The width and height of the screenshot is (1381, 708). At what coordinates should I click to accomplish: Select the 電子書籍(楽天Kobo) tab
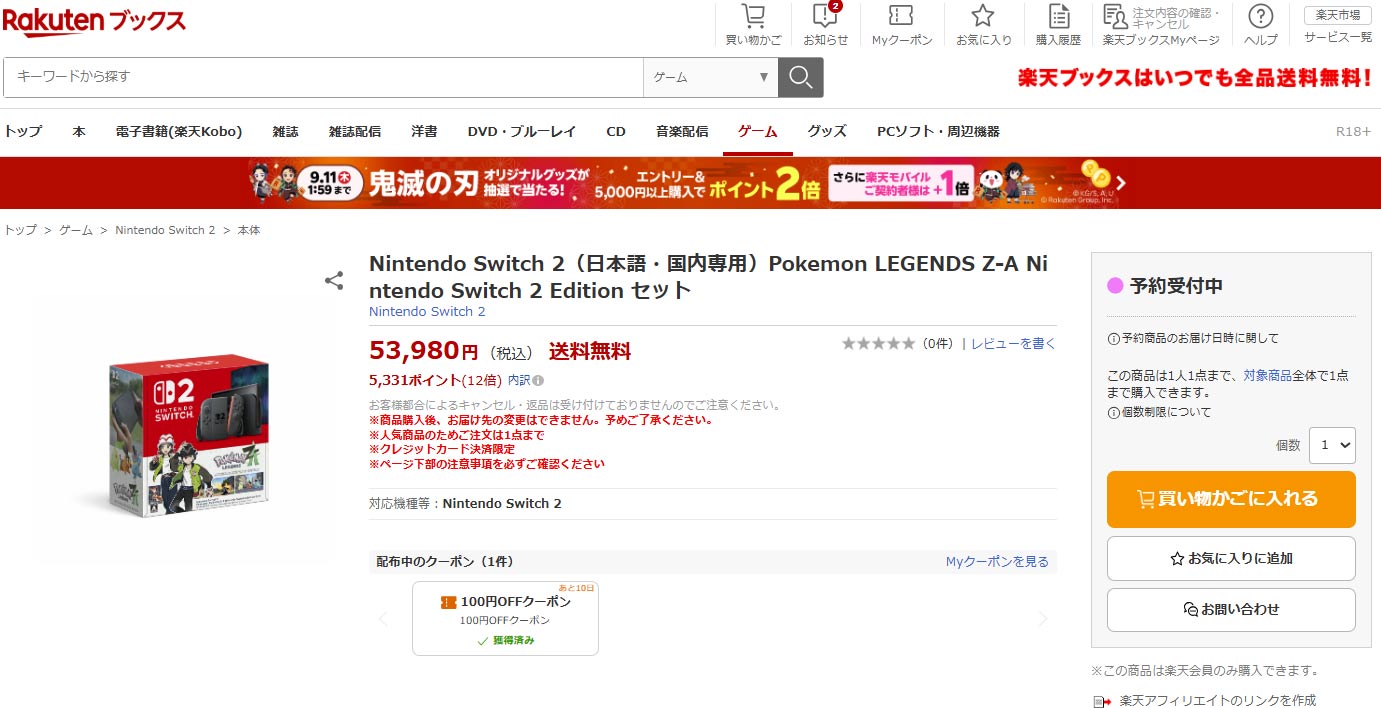179,131
